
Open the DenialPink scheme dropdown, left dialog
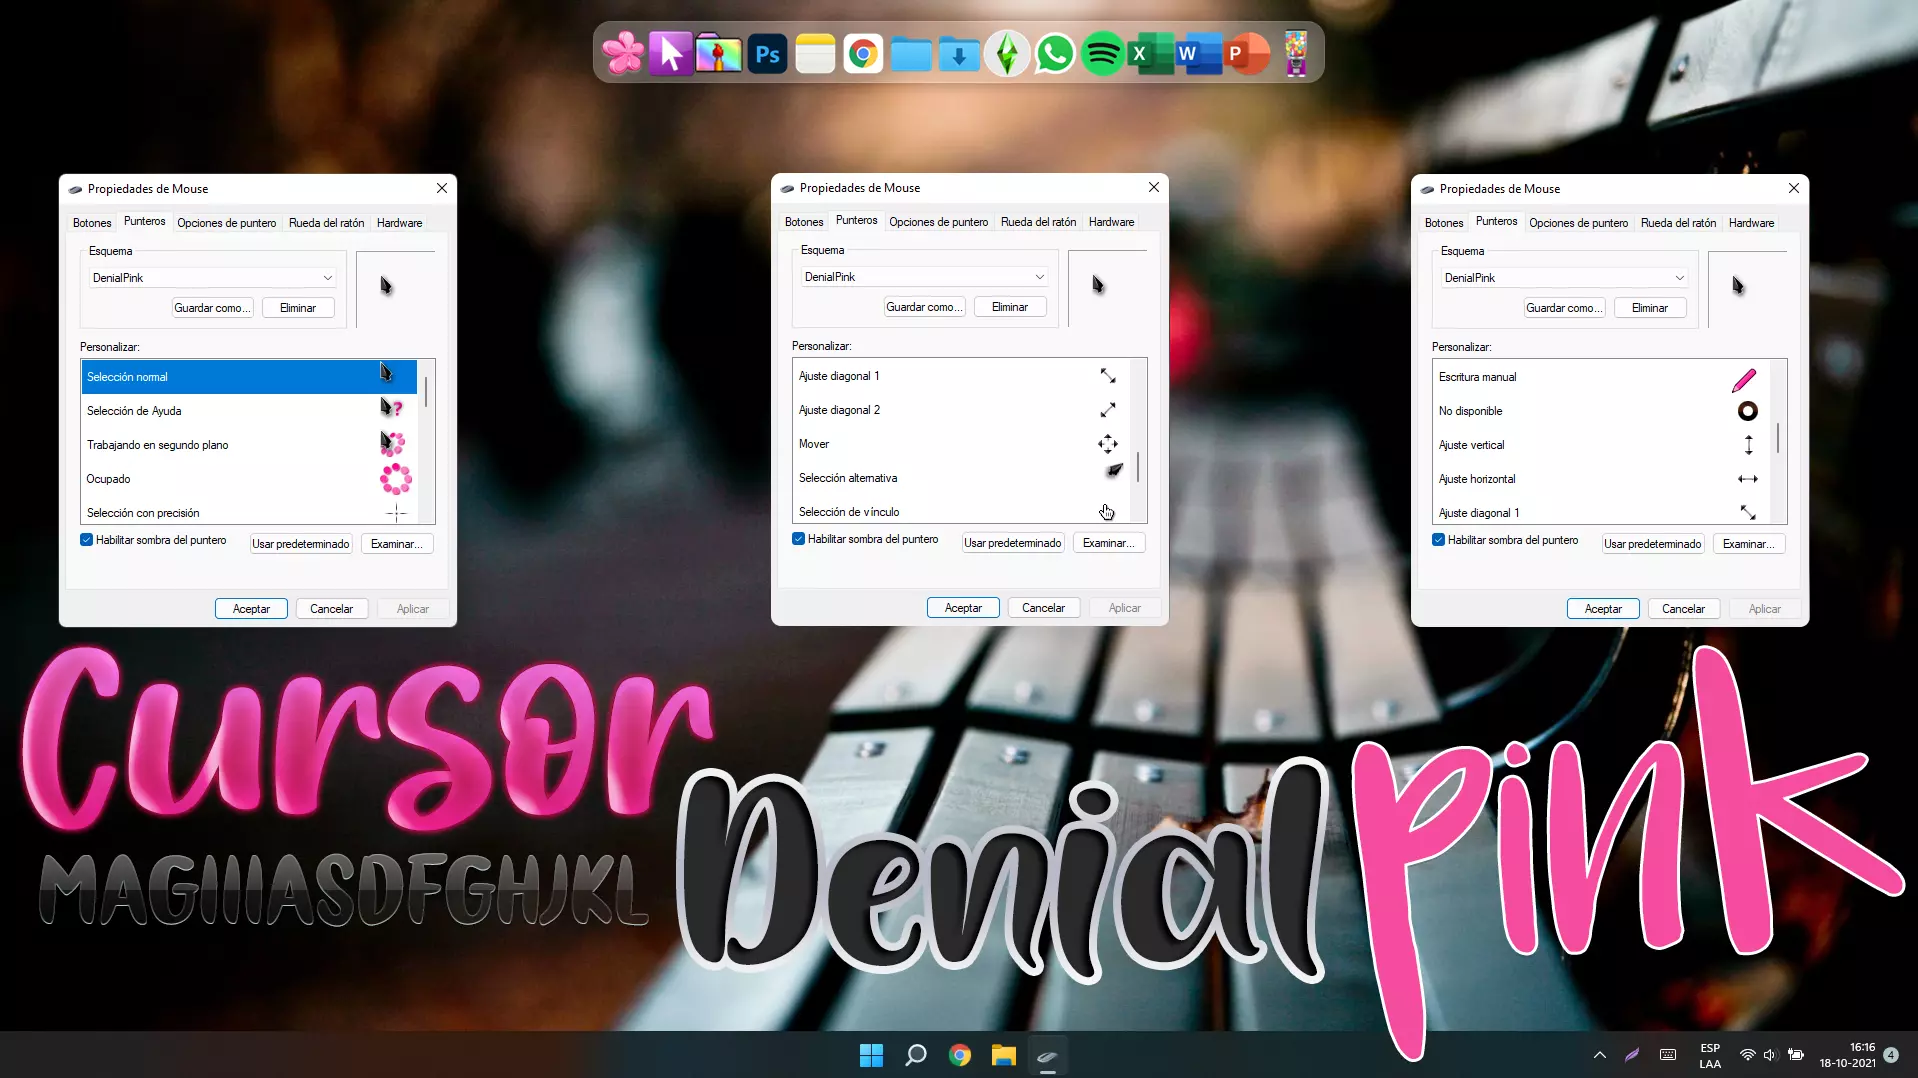pos(327,277)
